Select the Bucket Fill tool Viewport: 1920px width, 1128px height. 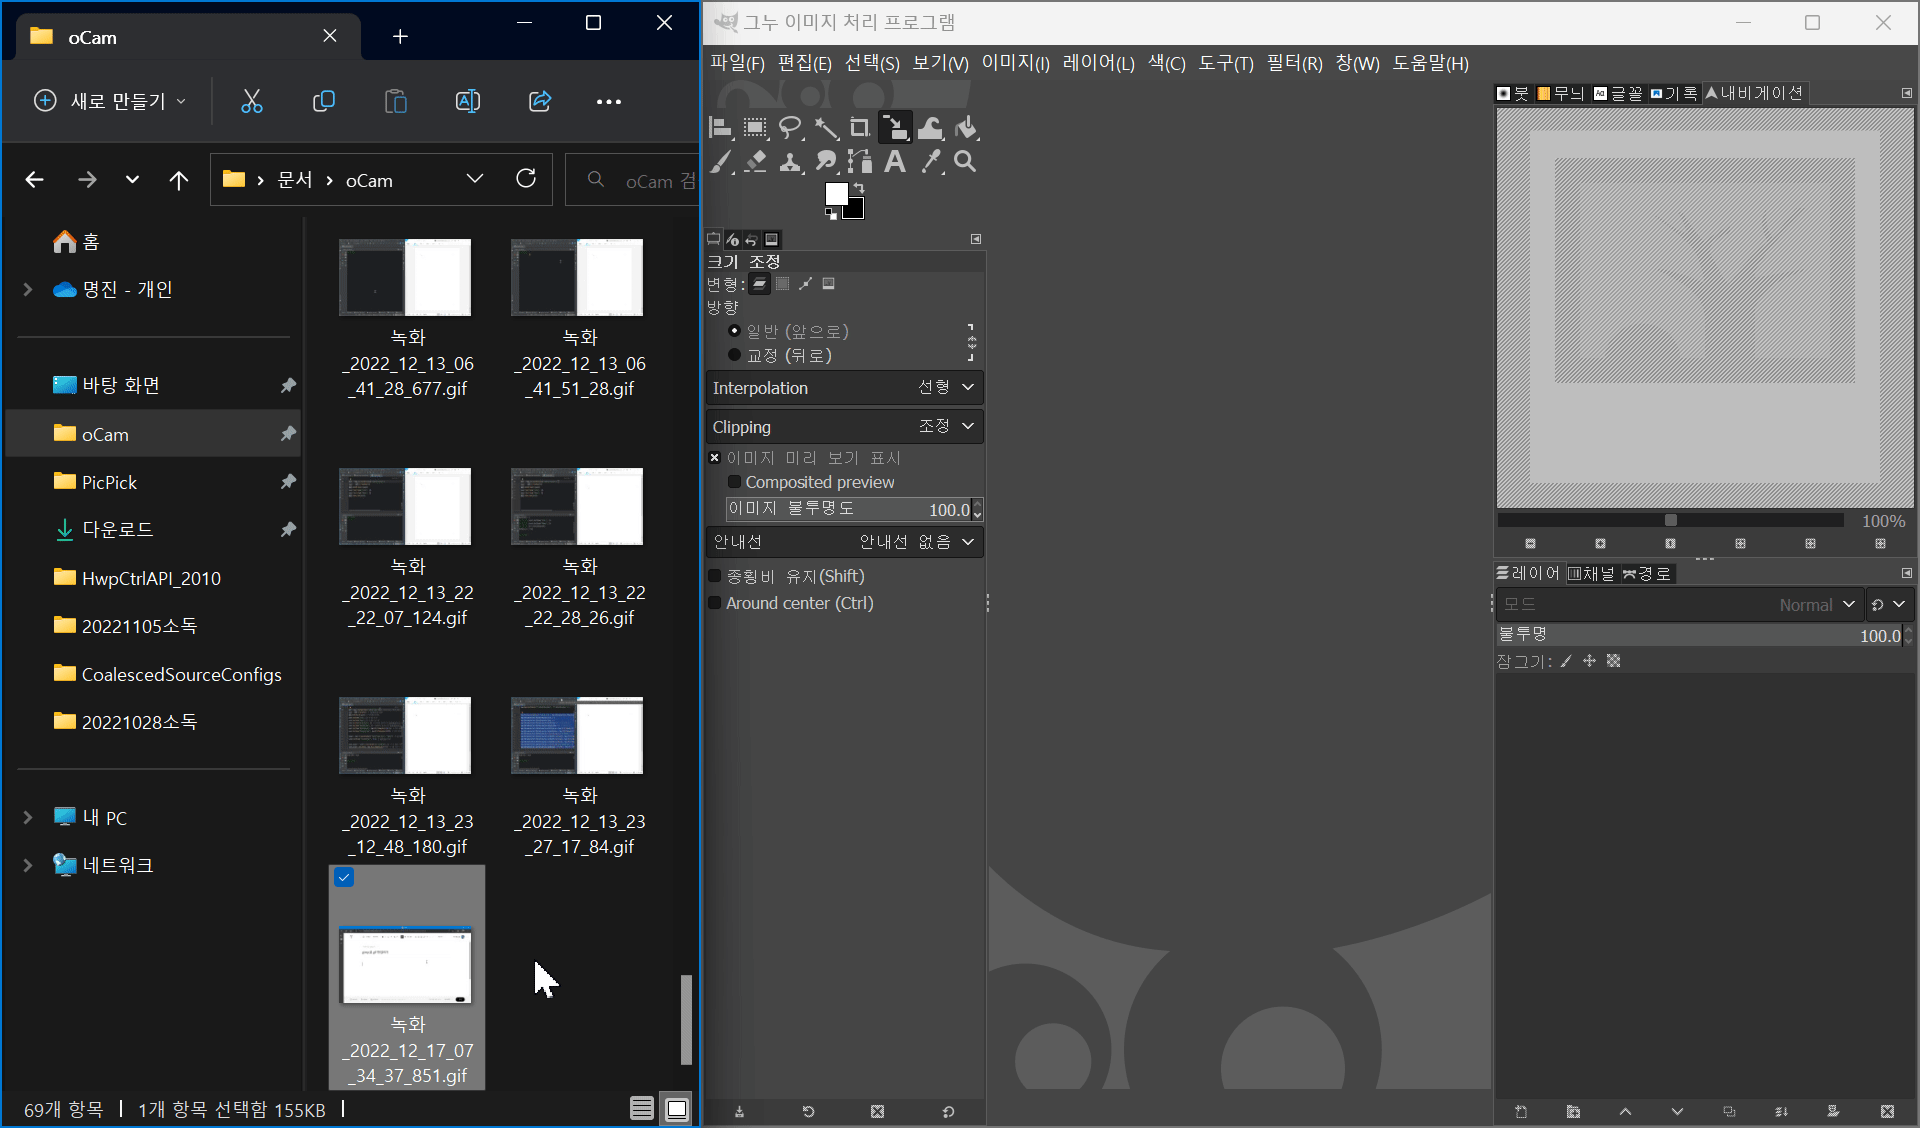(x=965, y=128)
